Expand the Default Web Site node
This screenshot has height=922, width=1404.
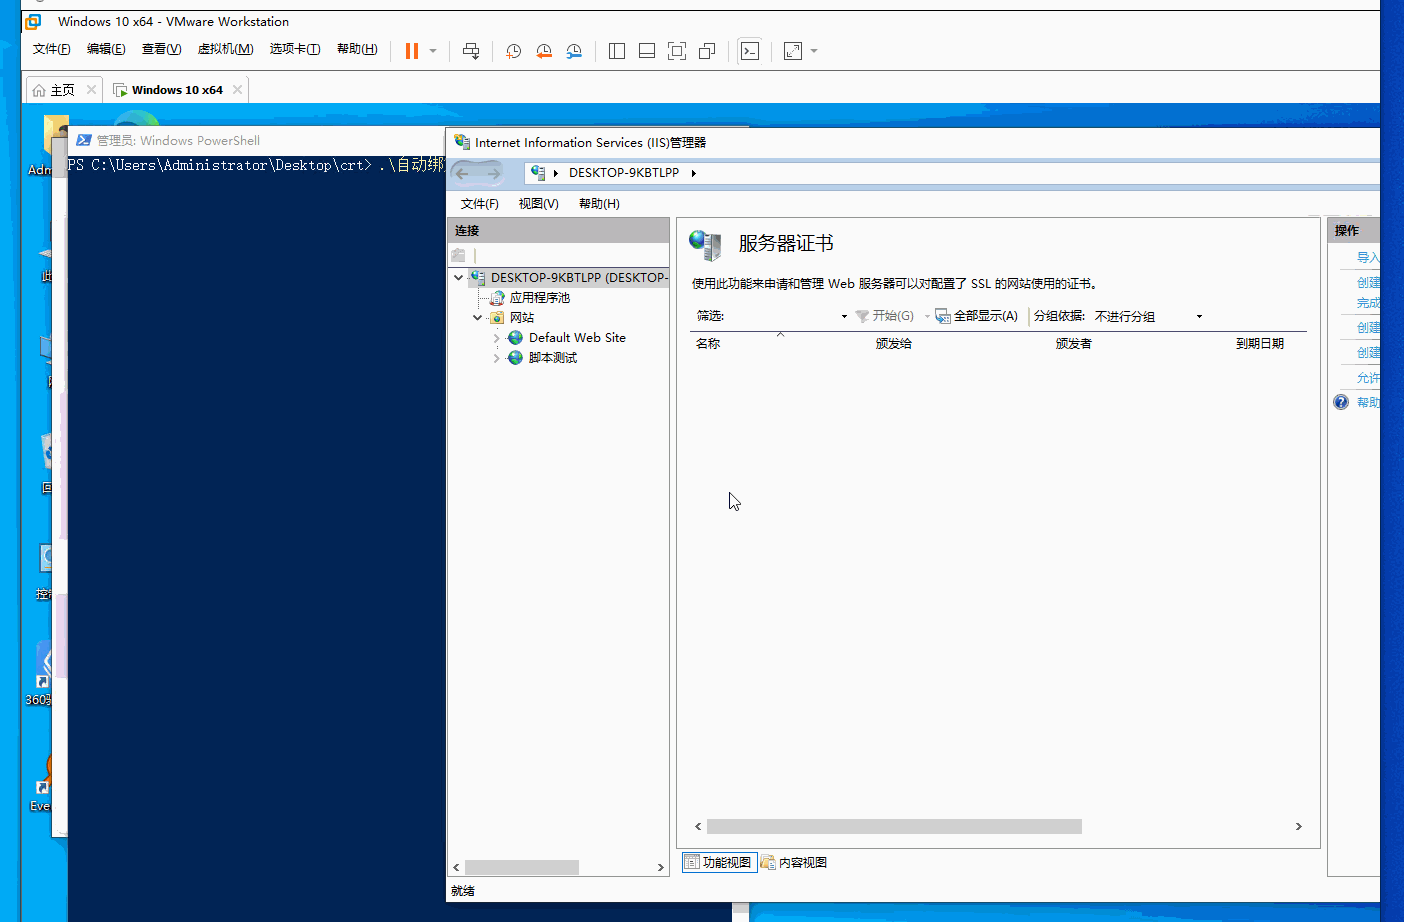[497, 338]
